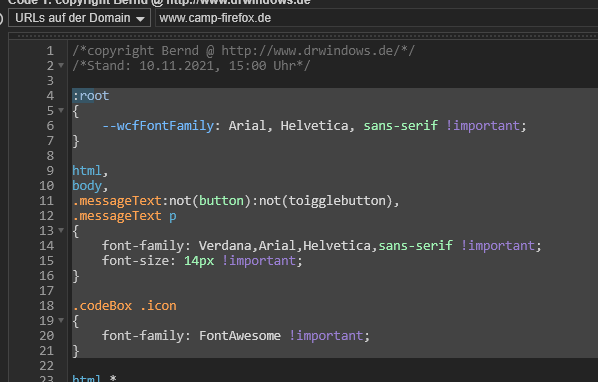Collapse the block fold arrow at line 13
Image resolution: width=598 pixels, height=382 pixels.
click(x=61, y=230)
